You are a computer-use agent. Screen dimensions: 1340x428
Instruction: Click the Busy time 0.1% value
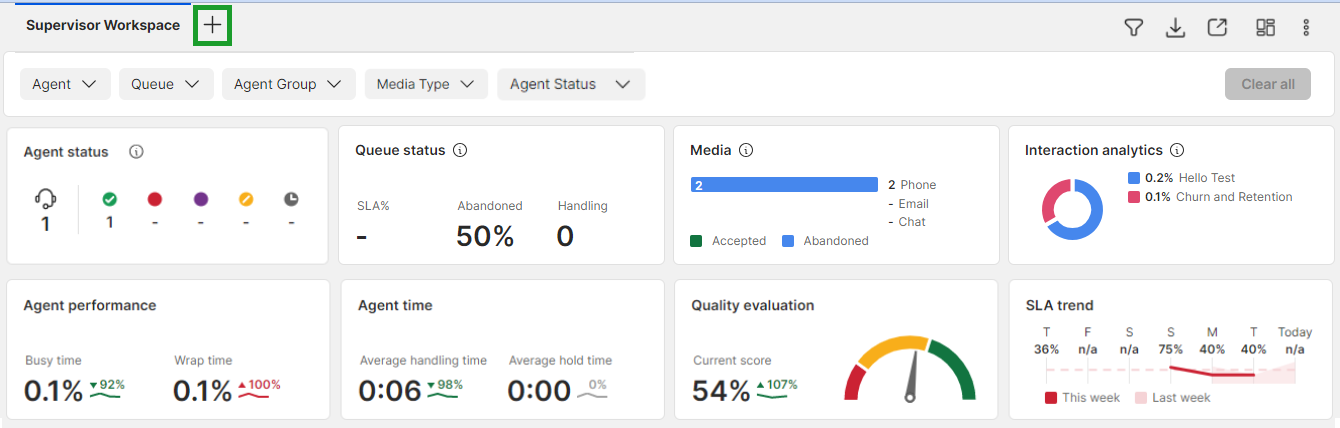(53, 391)
